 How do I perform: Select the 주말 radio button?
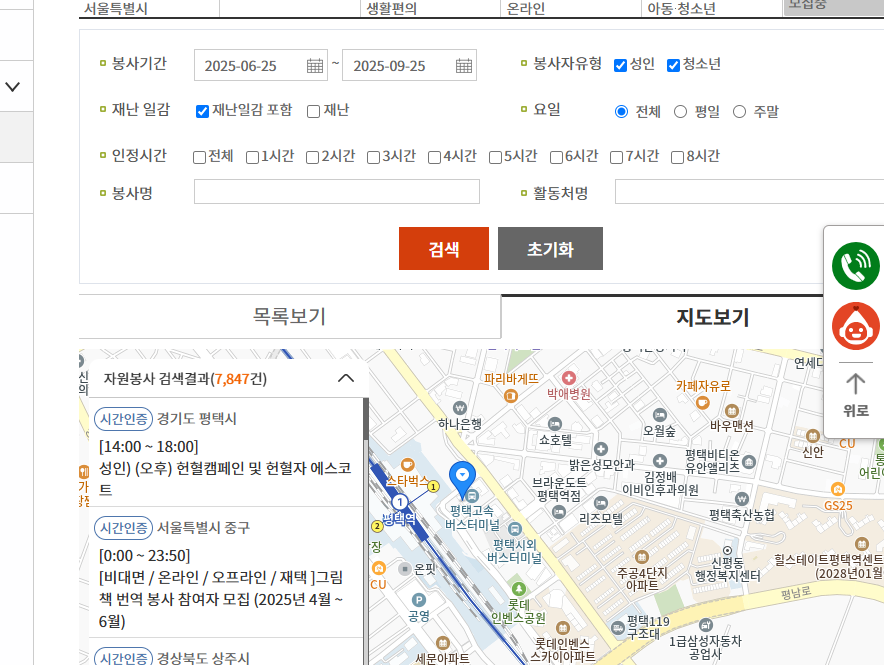point(739,111)
